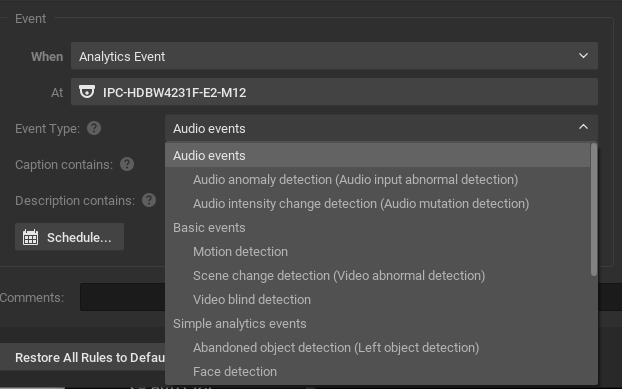622x389 pixels.
Task: Click the dome camera icon for IPC-HDBW4231F-E2-M12
Action: (x=87, y=92)
